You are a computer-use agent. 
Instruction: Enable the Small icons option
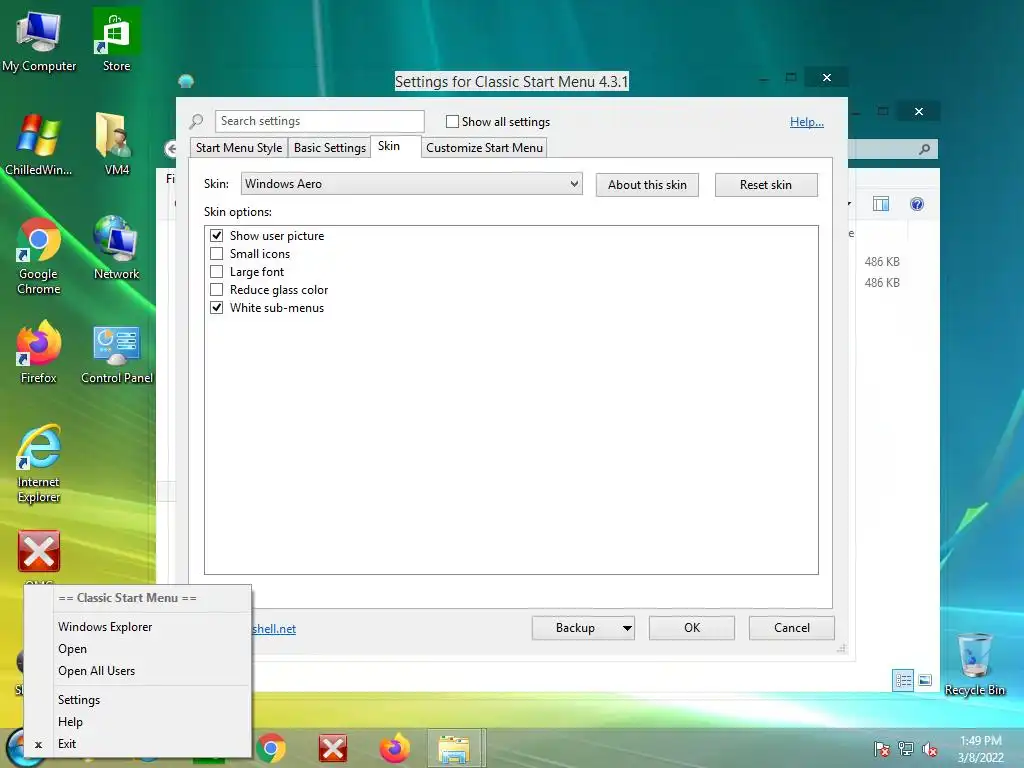coord(217,253)
